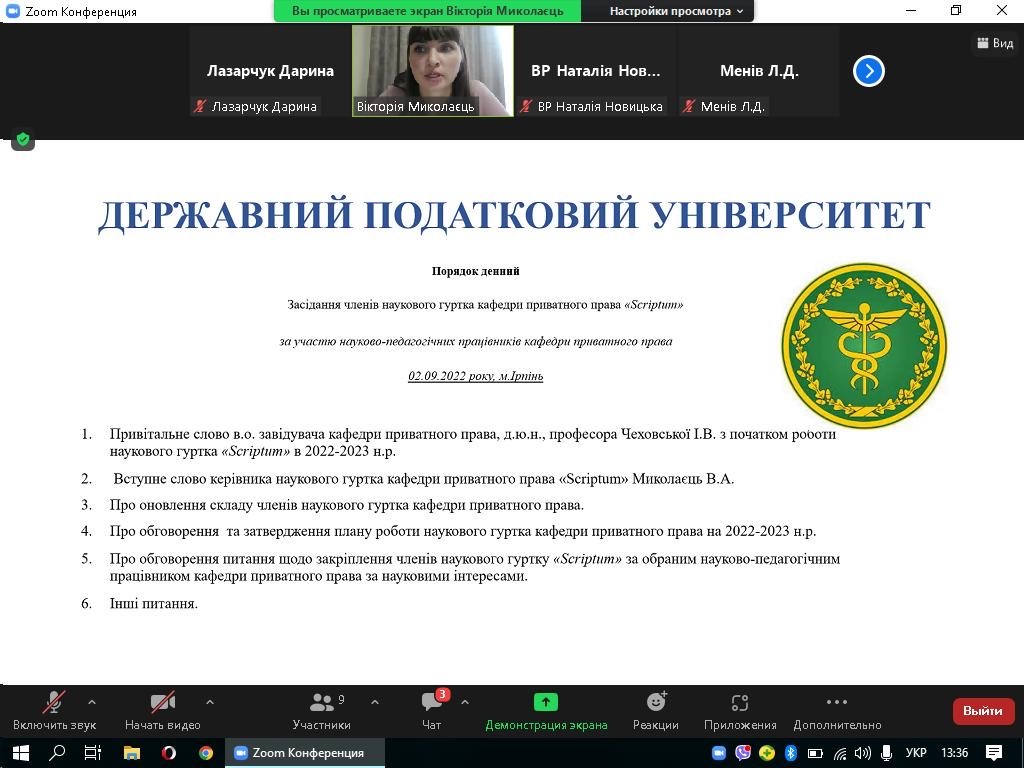1024x768 pixels.
Task: Open the Участники participants panel
Action: point(321,711)
